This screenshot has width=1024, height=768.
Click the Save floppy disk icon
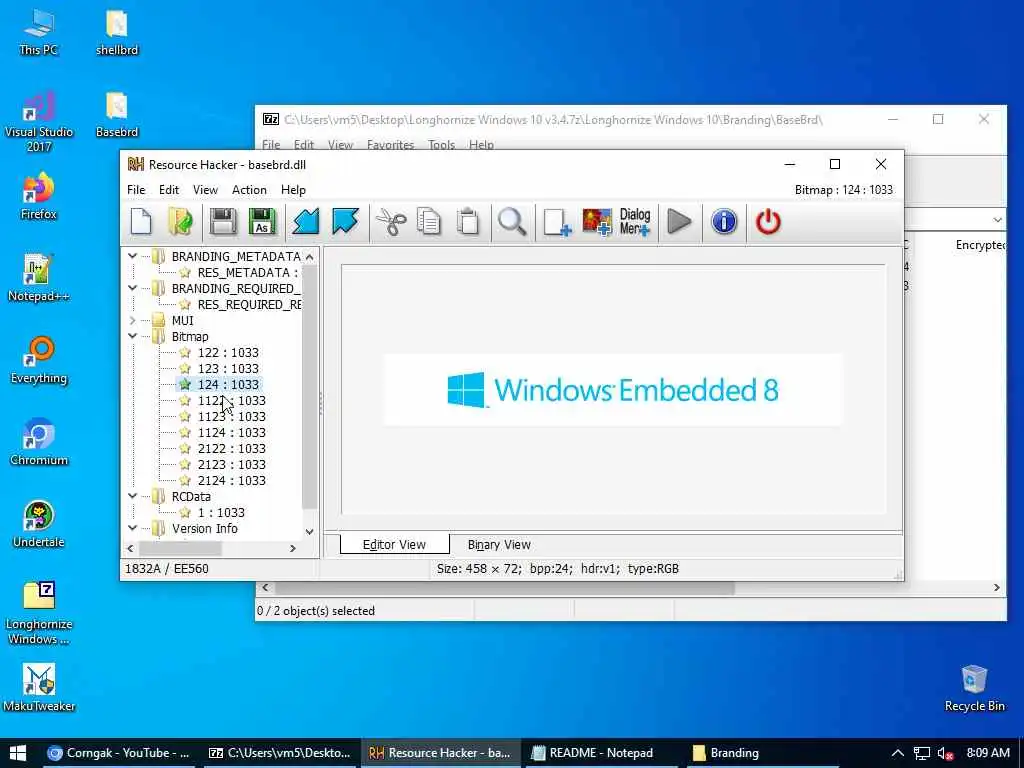(x=223, y=222)
